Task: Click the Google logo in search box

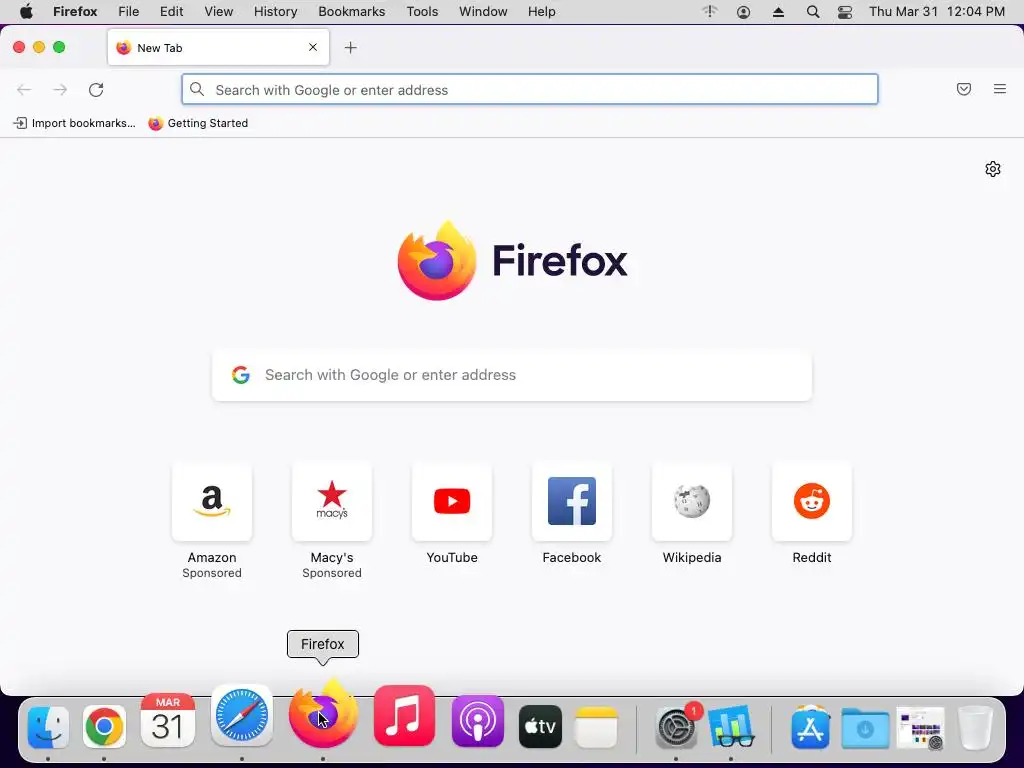Action: click(240, 375)
